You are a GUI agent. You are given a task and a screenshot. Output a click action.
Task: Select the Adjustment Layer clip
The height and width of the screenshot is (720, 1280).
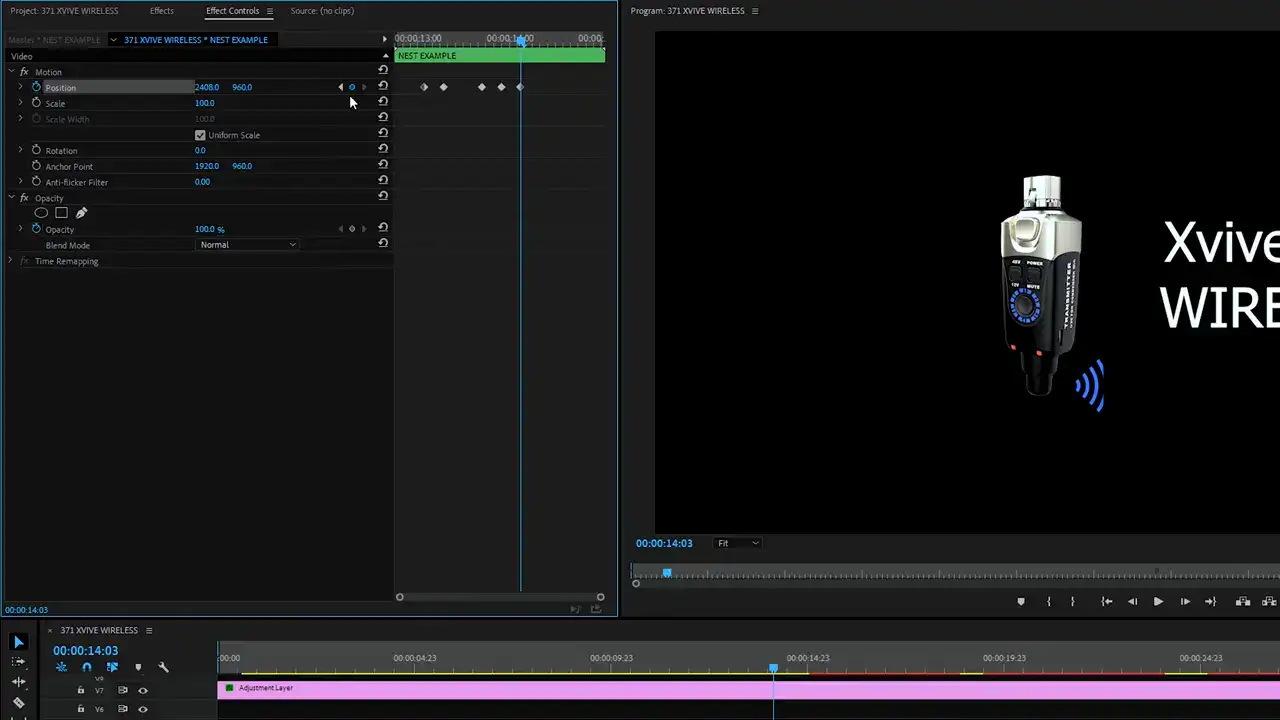(x=749, y=688)
